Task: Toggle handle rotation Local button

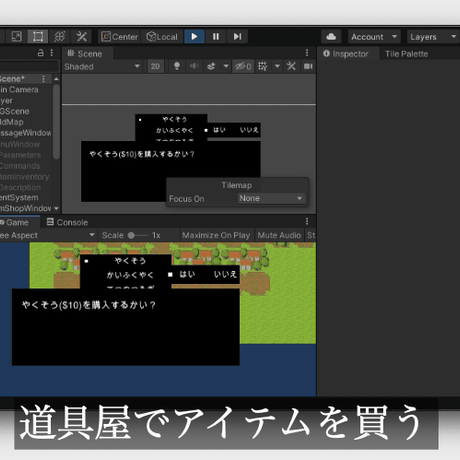Action: click(x=162, y=37)
